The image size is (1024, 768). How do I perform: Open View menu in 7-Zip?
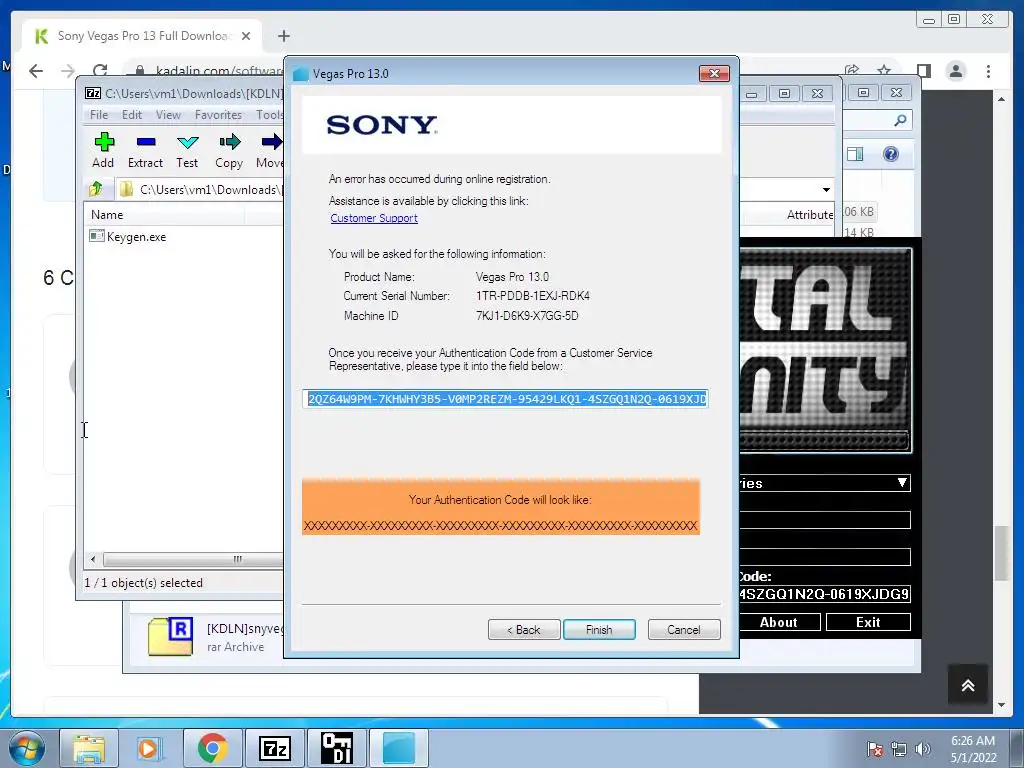(x=168, y=115)
